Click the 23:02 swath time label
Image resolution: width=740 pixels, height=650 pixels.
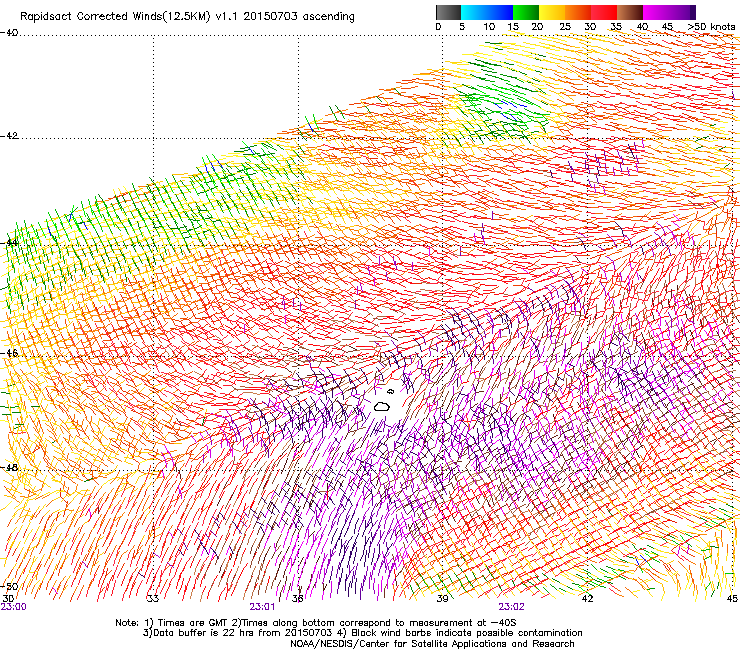click(512, 607)
